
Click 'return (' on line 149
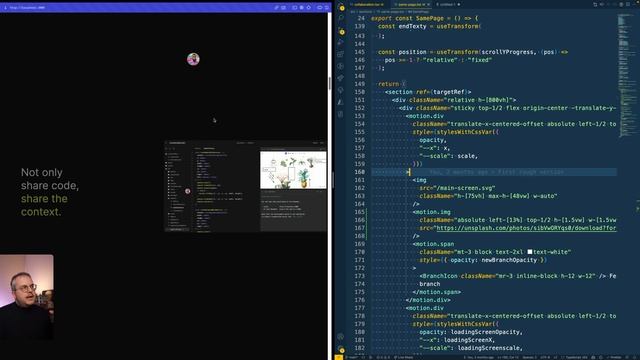392,84
